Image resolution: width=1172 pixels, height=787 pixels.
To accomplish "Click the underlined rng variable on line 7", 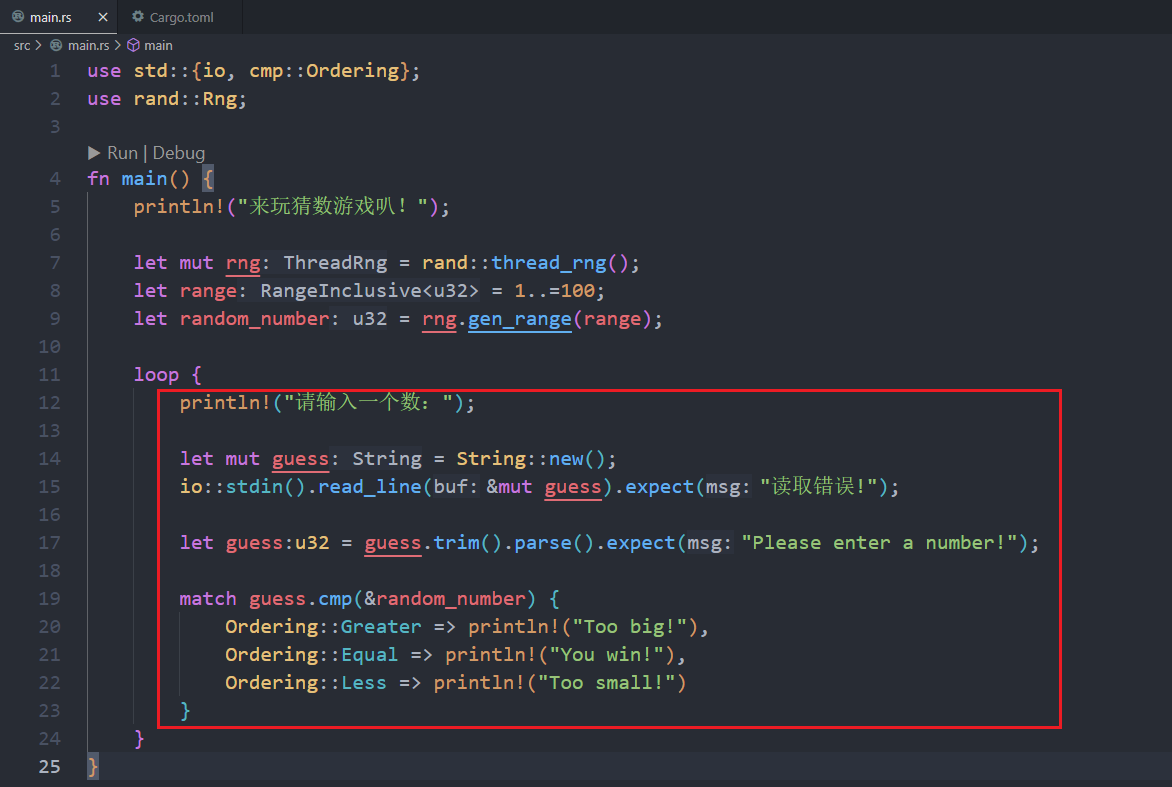I will click(241, 262).
